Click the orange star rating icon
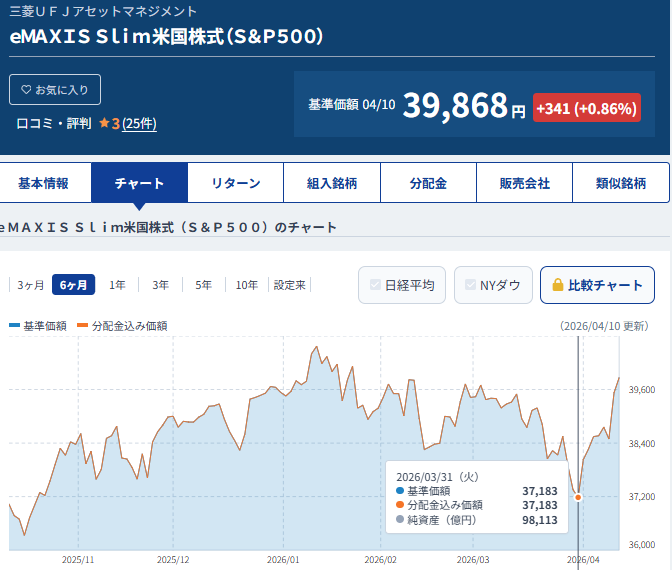The width and height of the screenshot is (672, 570). 104,123
